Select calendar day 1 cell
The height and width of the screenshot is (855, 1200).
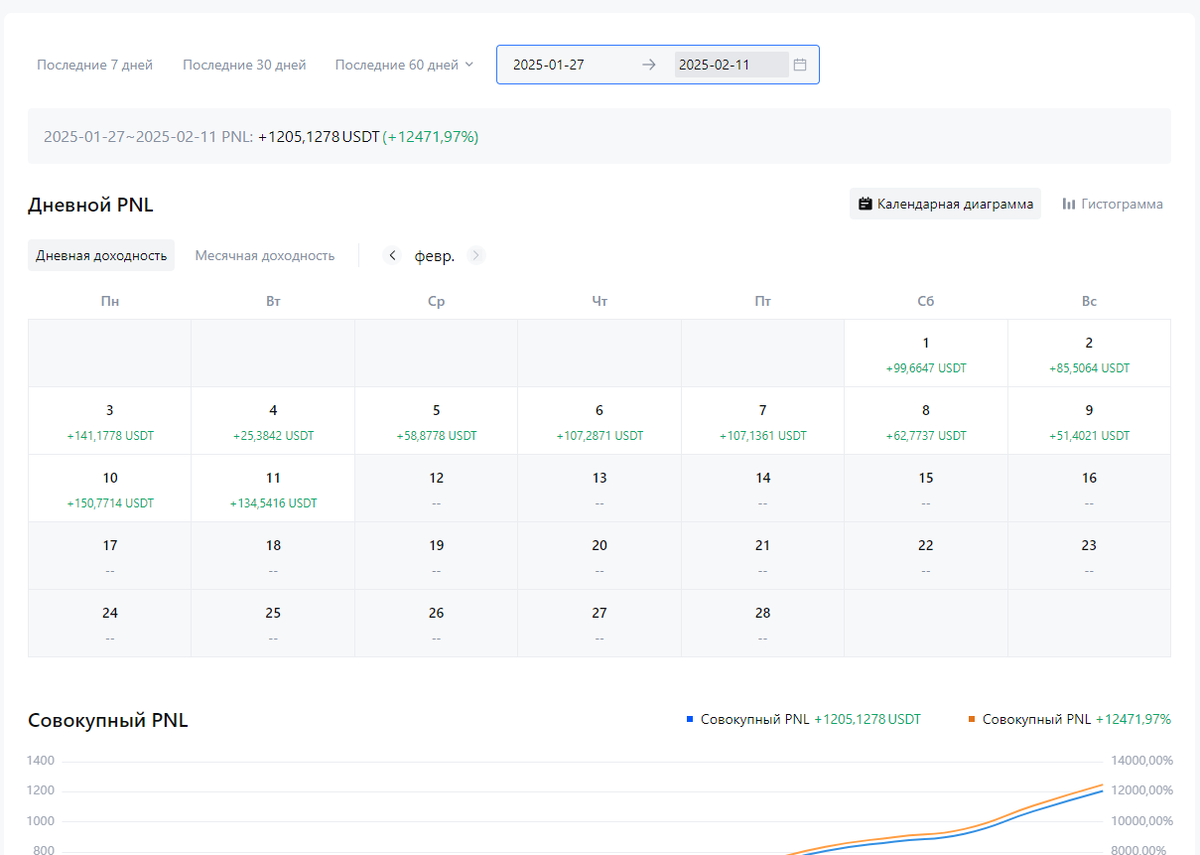(926, 353)
